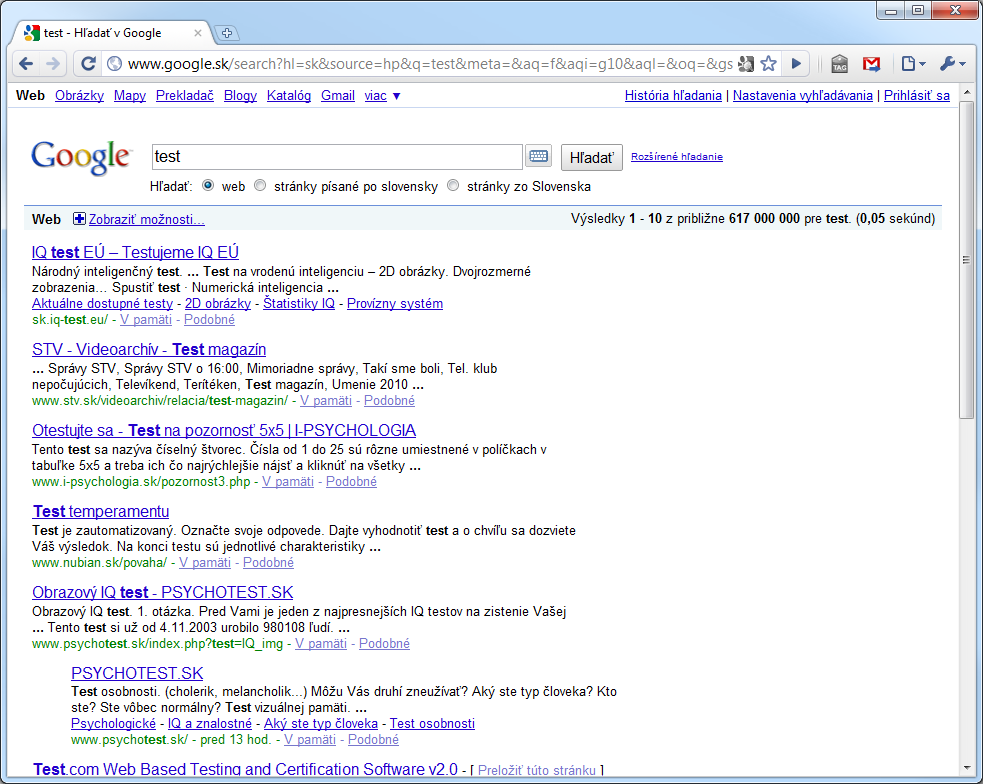
Task: Open the Gmail send extension icon
Action: [871, 63]
